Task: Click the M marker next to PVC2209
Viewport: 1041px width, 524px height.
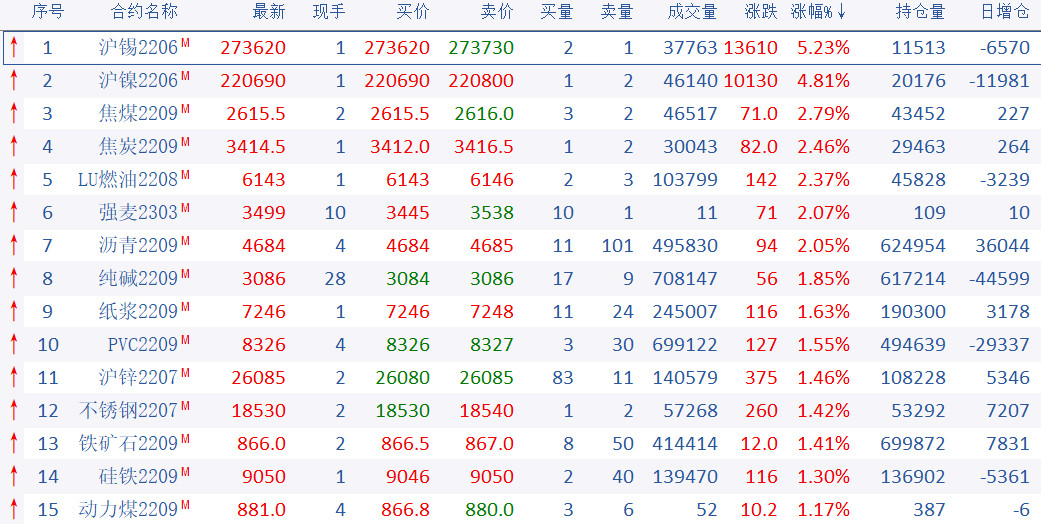Action: coord(185,340)
